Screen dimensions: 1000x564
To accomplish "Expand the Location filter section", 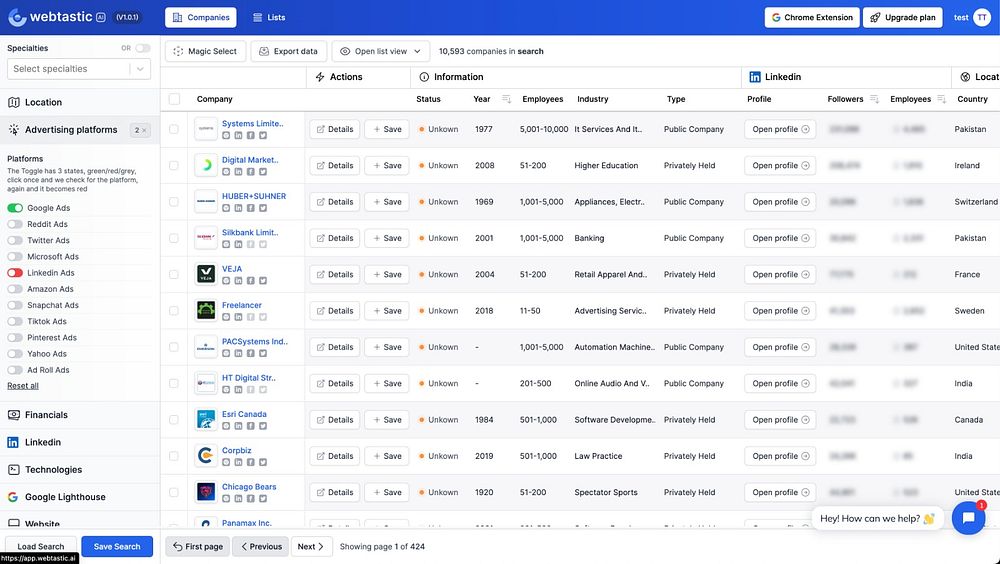I will click(80, 102).
